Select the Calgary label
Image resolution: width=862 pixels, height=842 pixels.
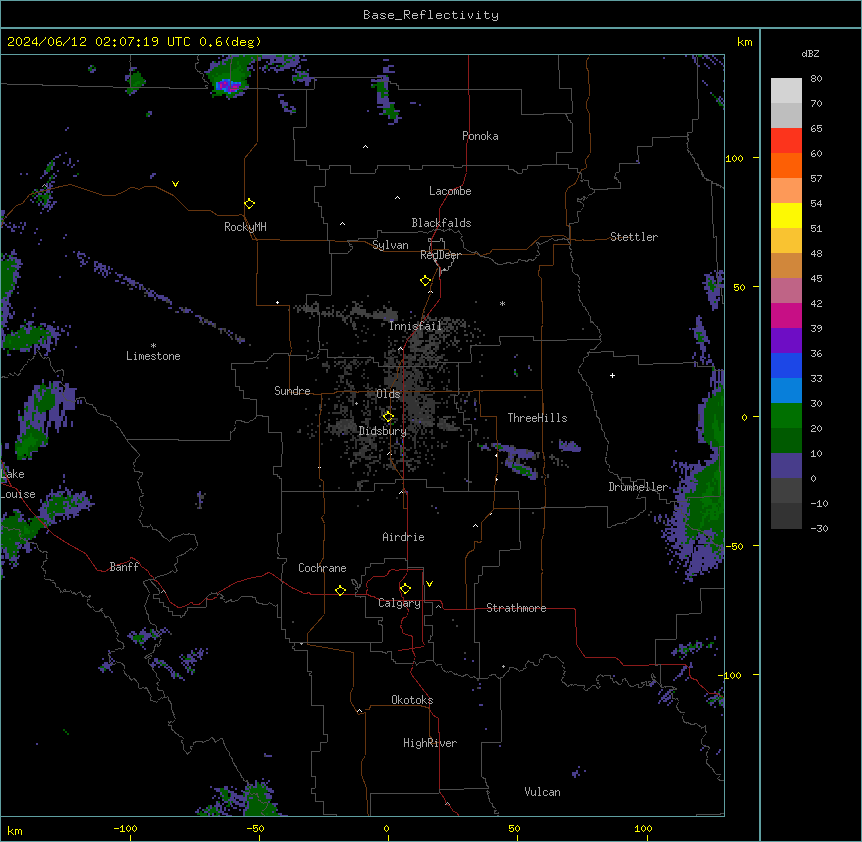click(399, 603)
